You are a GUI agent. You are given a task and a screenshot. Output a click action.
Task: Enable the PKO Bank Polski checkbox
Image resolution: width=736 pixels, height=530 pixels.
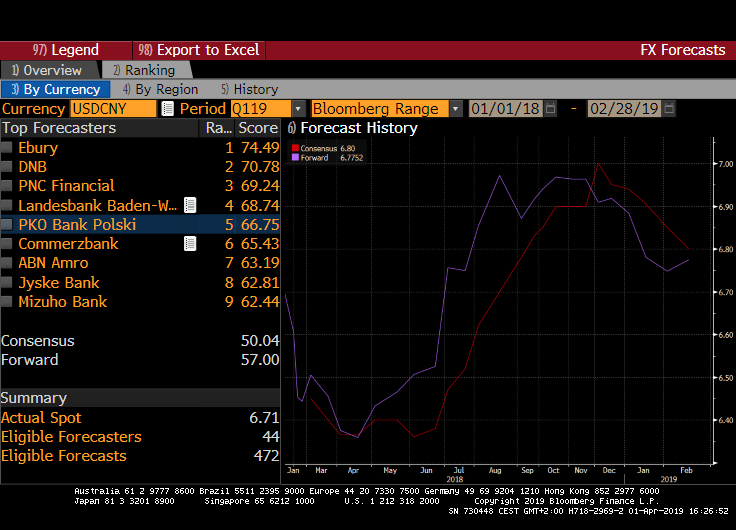tap(9, 225)
